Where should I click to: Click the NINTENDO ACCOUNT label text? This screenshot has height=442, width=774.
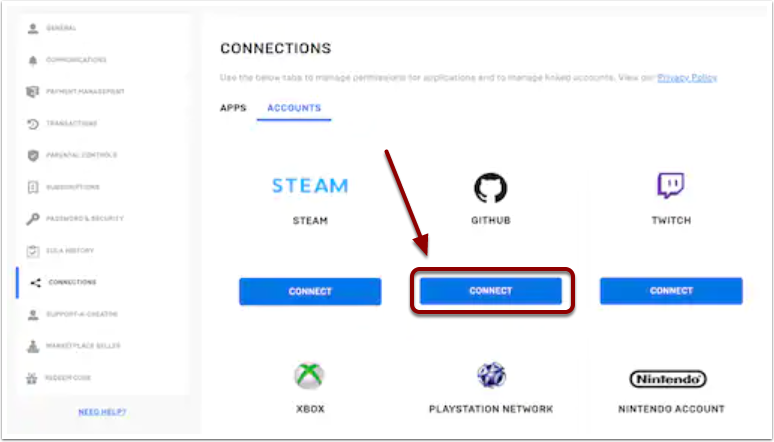[x=671, y=409]
